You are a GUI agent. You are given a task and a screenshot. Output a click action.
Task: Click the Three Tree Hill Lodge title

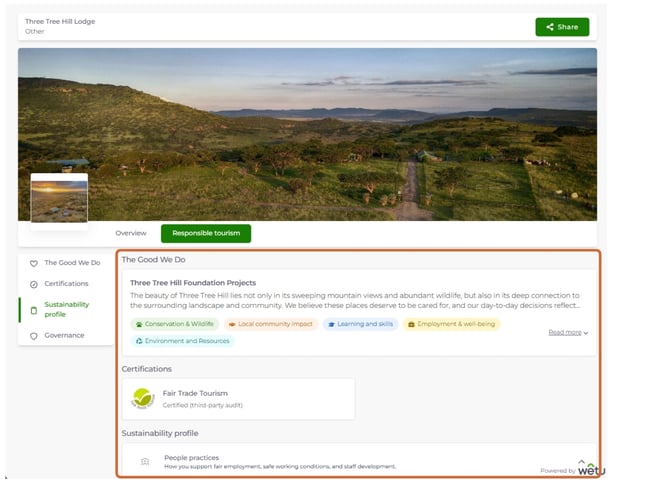[60, 21]
